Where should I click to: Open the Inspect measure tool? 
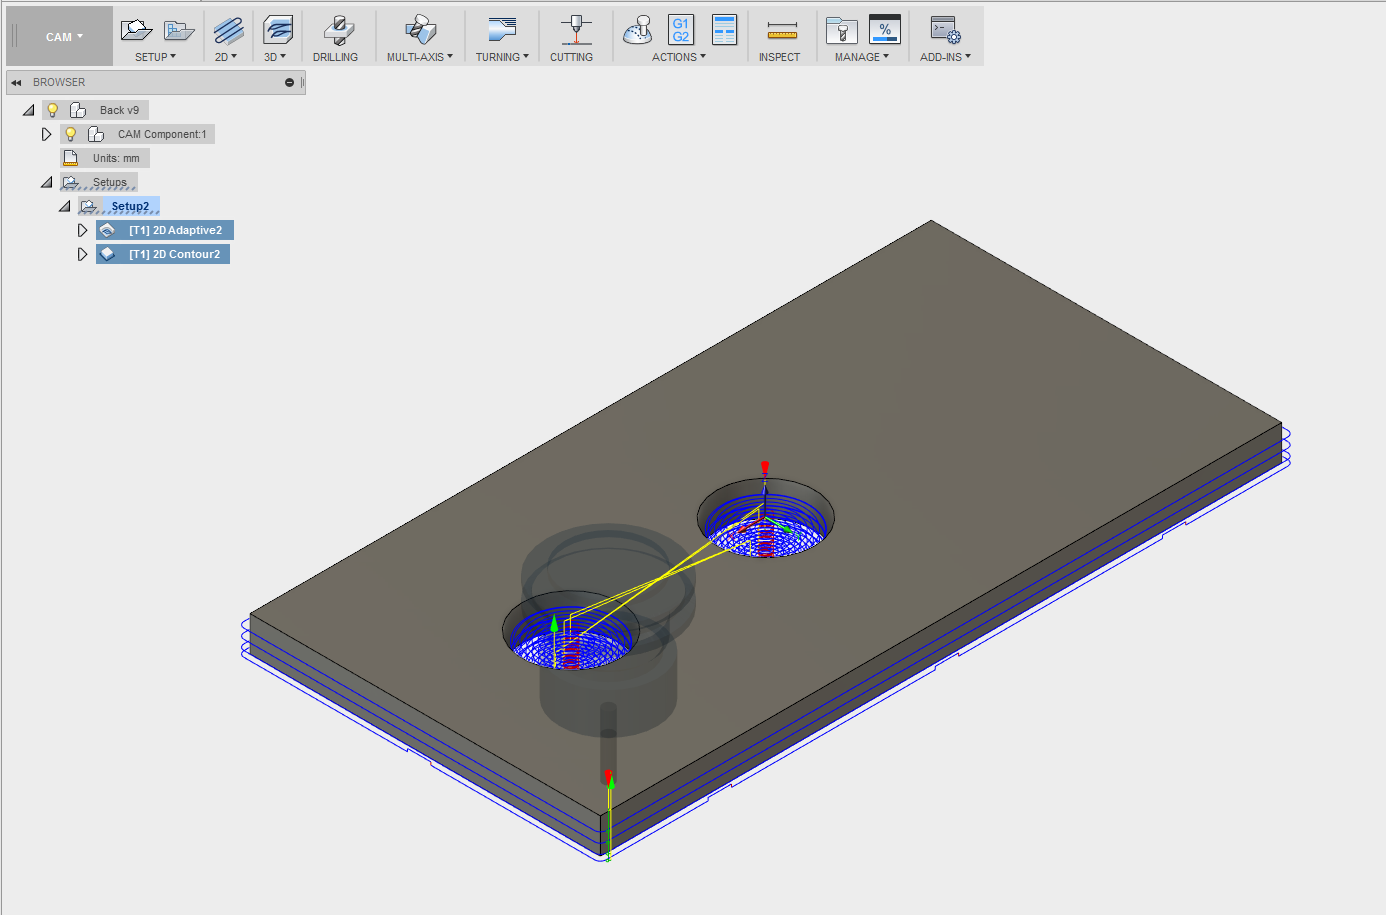pos(779,31)
